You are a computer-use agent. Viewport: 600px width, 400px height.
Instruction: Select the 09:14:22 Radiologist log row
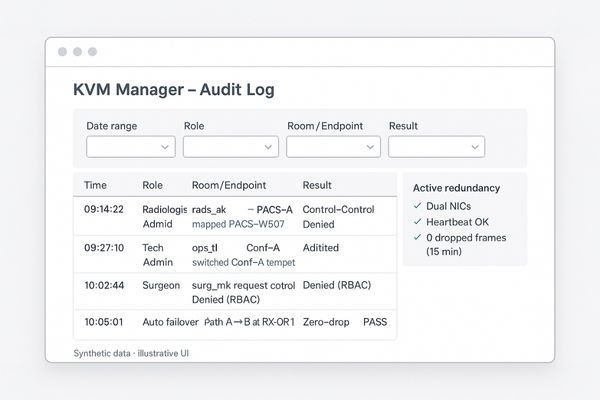[235, 217]
